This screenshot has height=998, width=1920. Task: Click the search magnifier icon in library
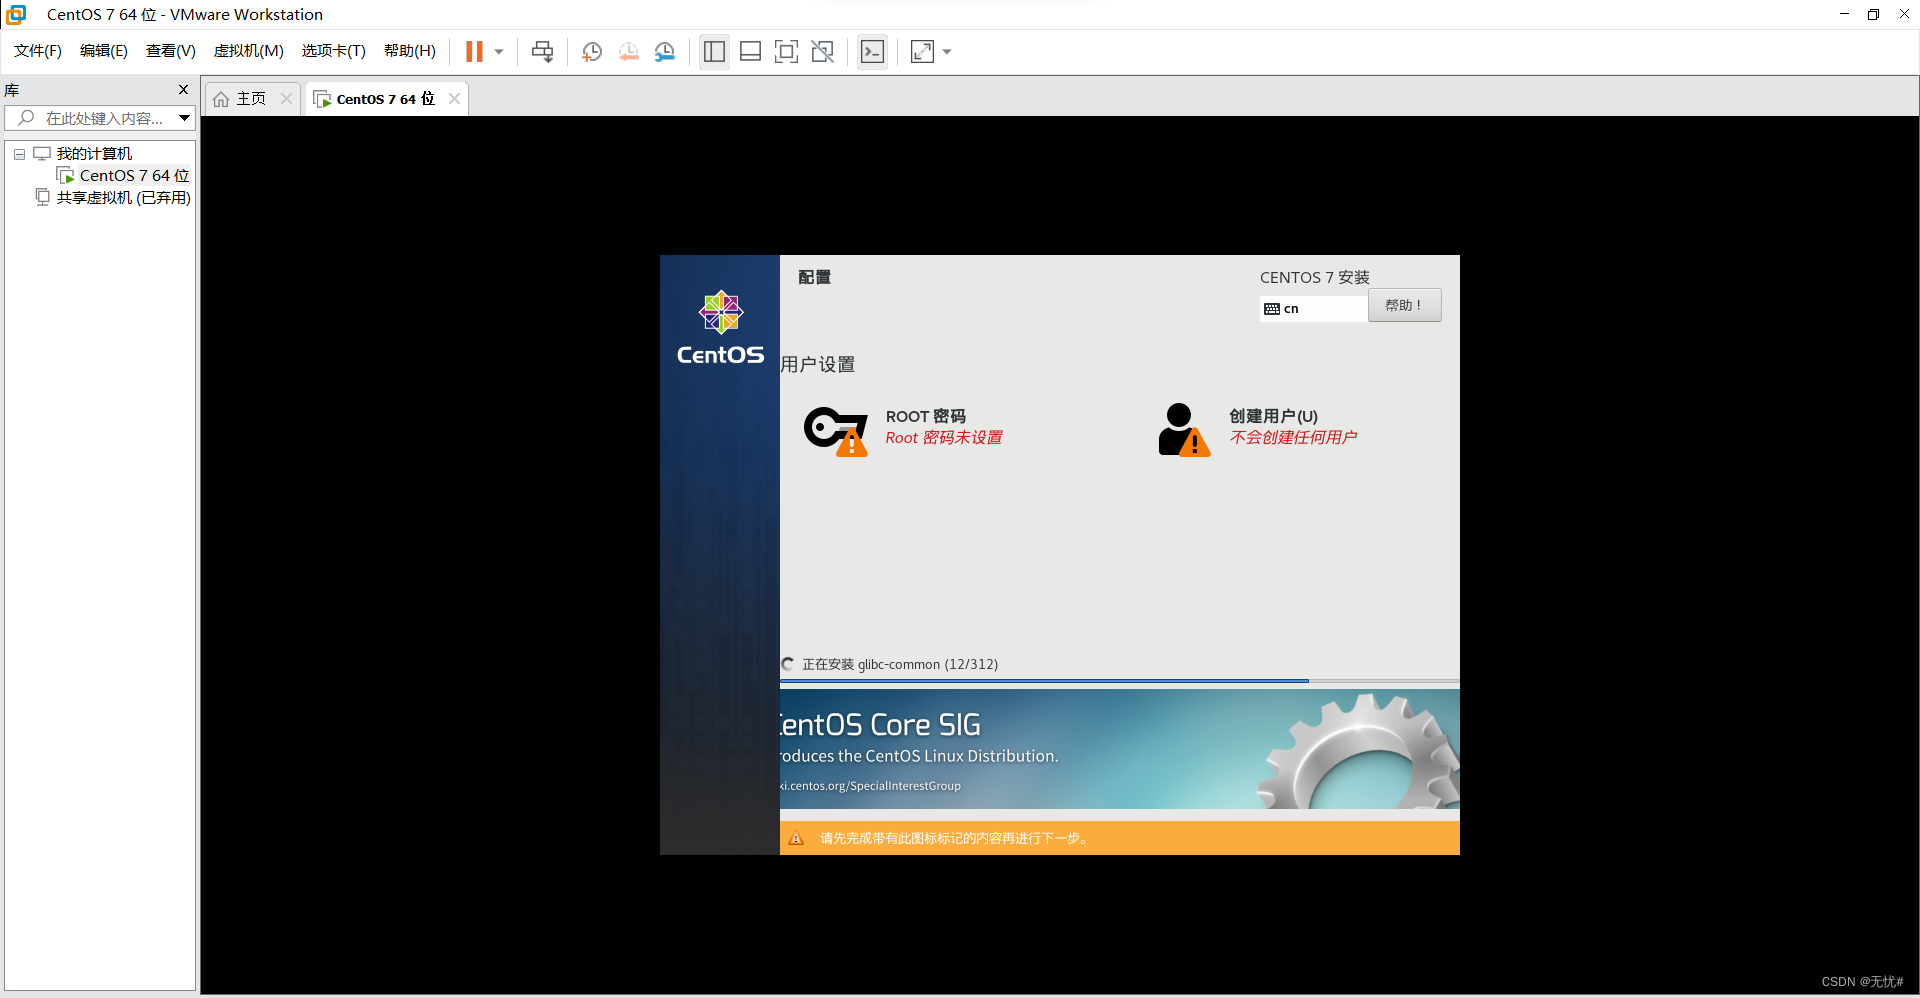click(27, 118)
